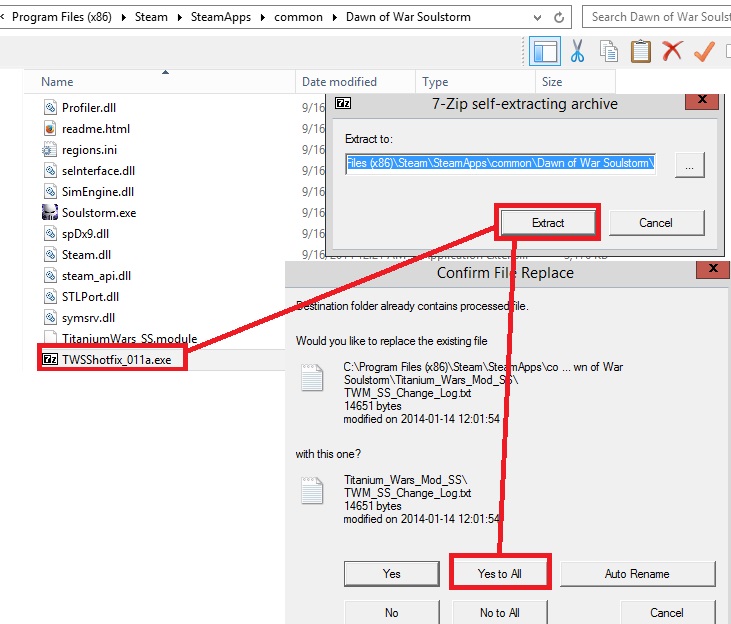Viewport: 731px width, 624px height.
Task: Go to Program Files (x86) breadcrumb
Action: click(62, 17)
